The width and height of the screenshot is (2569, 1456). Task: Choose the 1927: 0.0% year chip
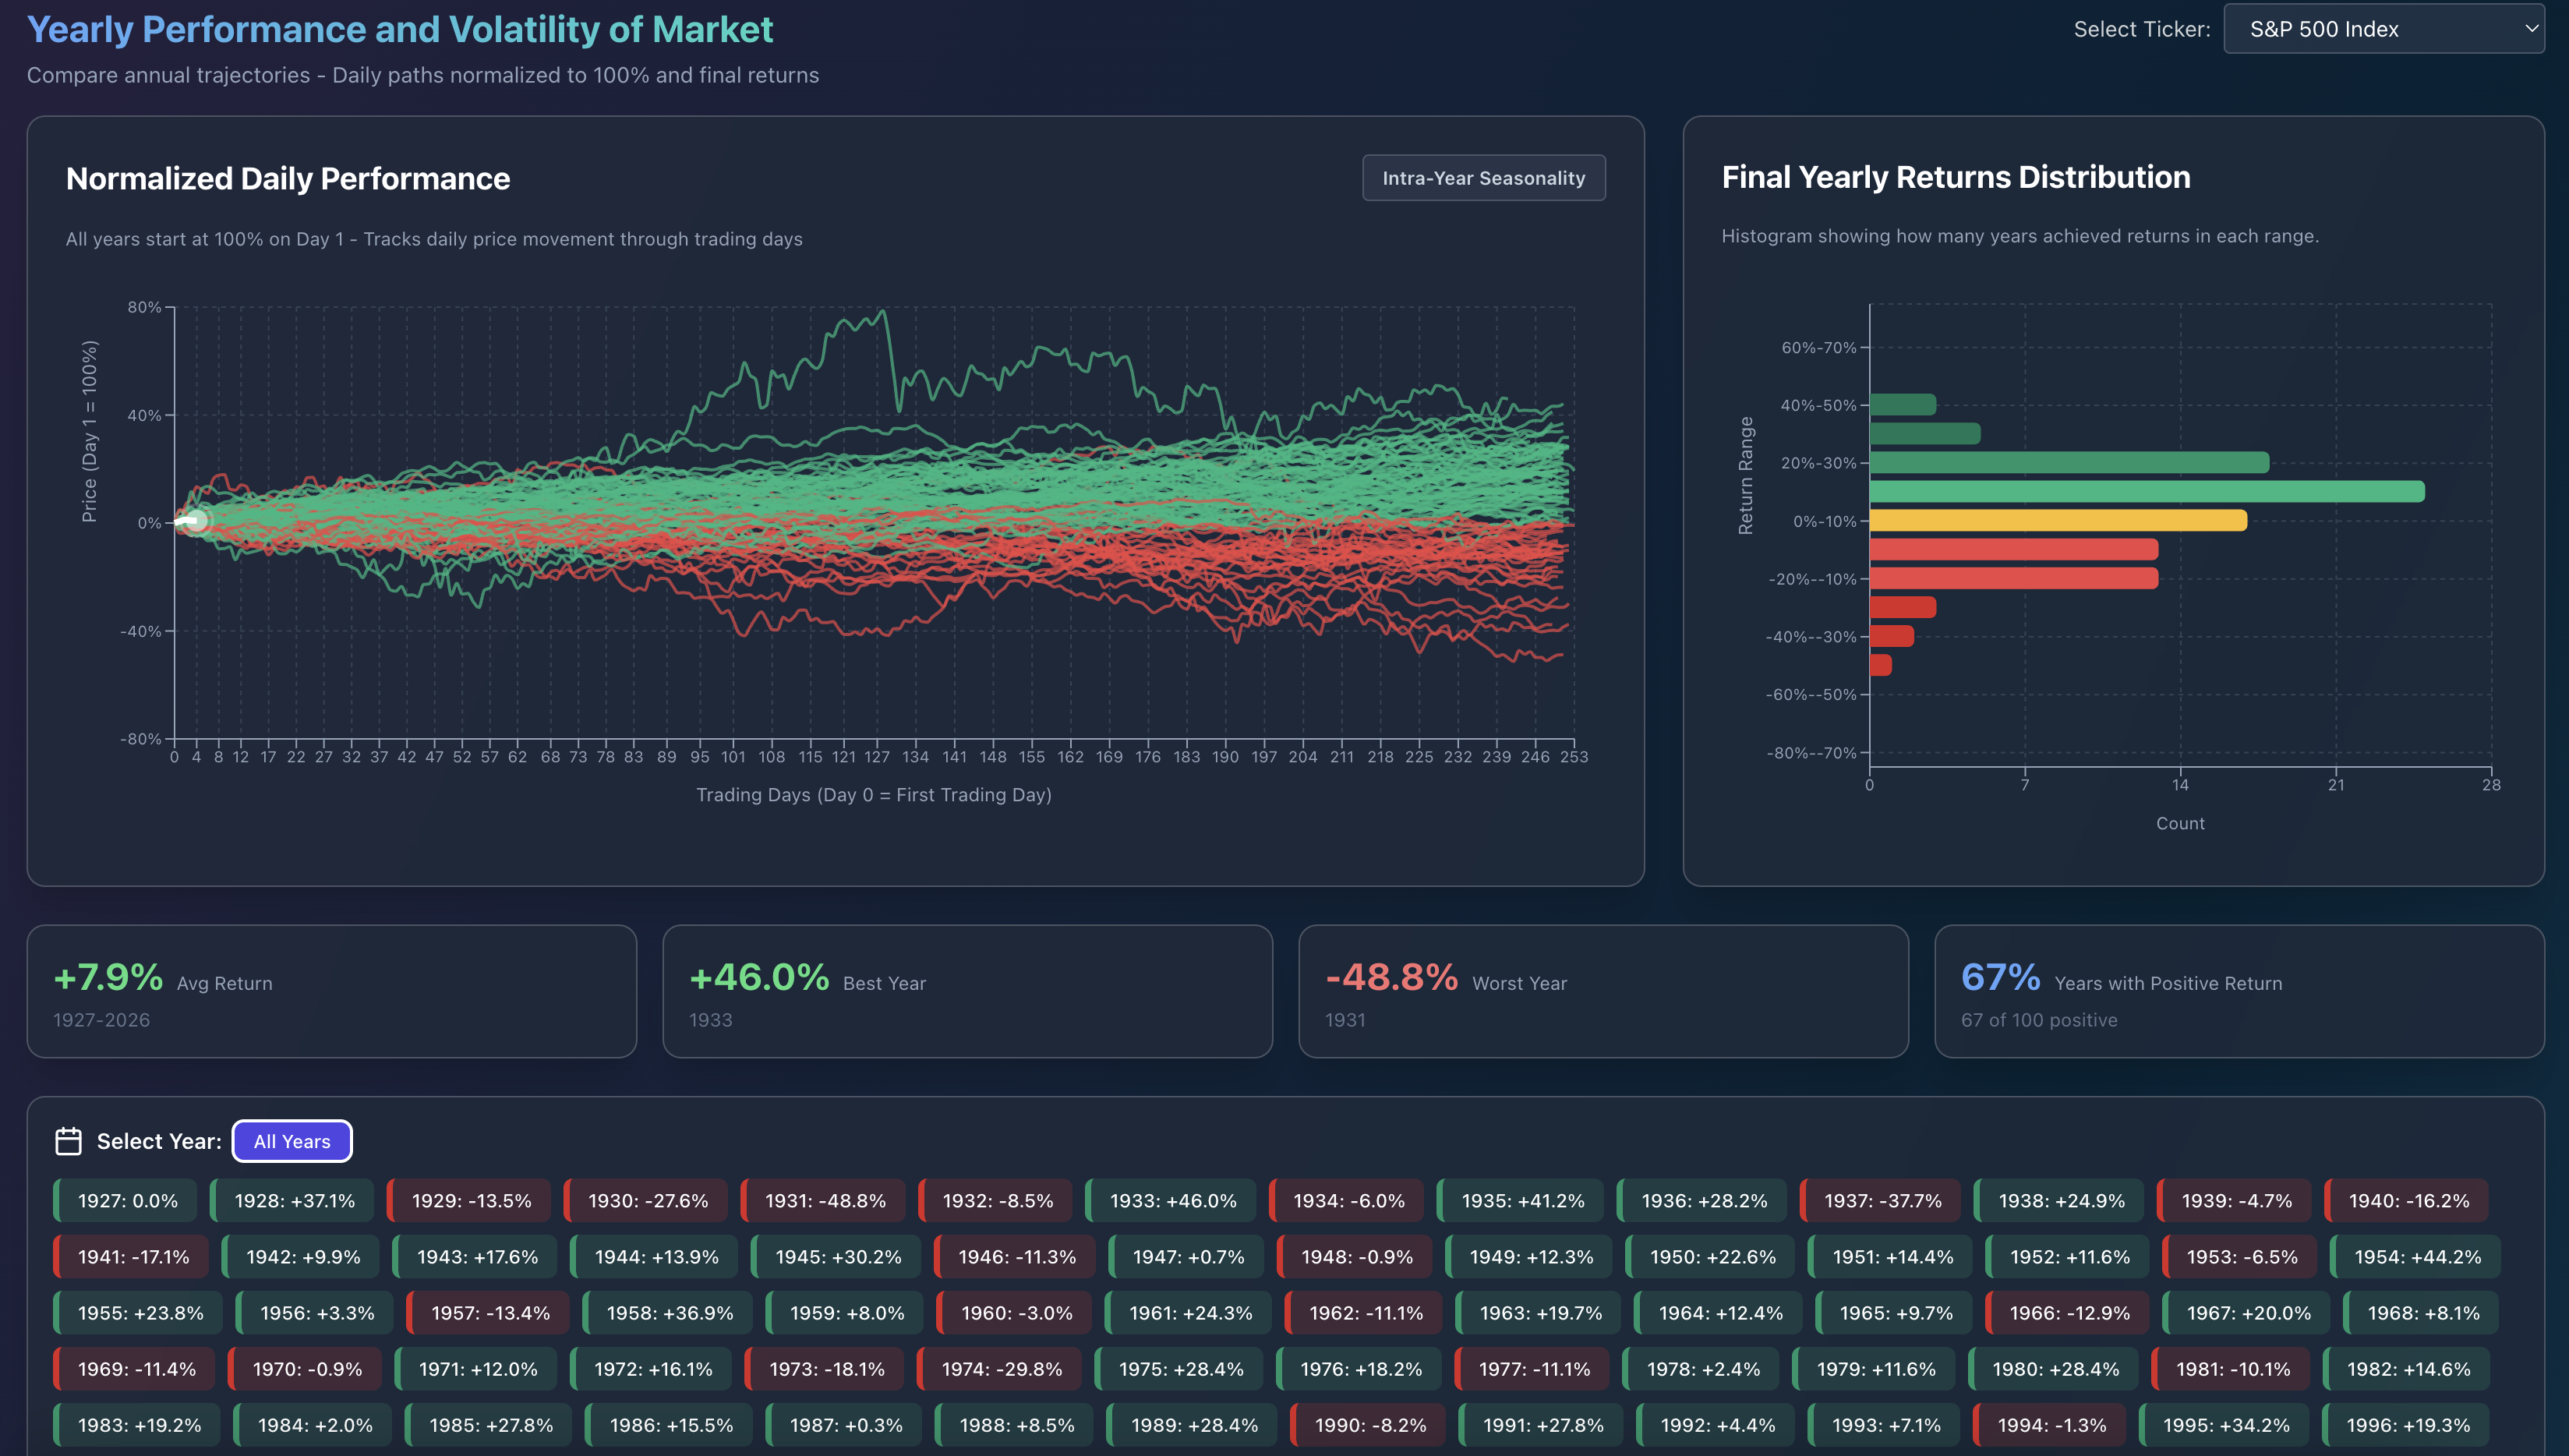pos(125,1200)
